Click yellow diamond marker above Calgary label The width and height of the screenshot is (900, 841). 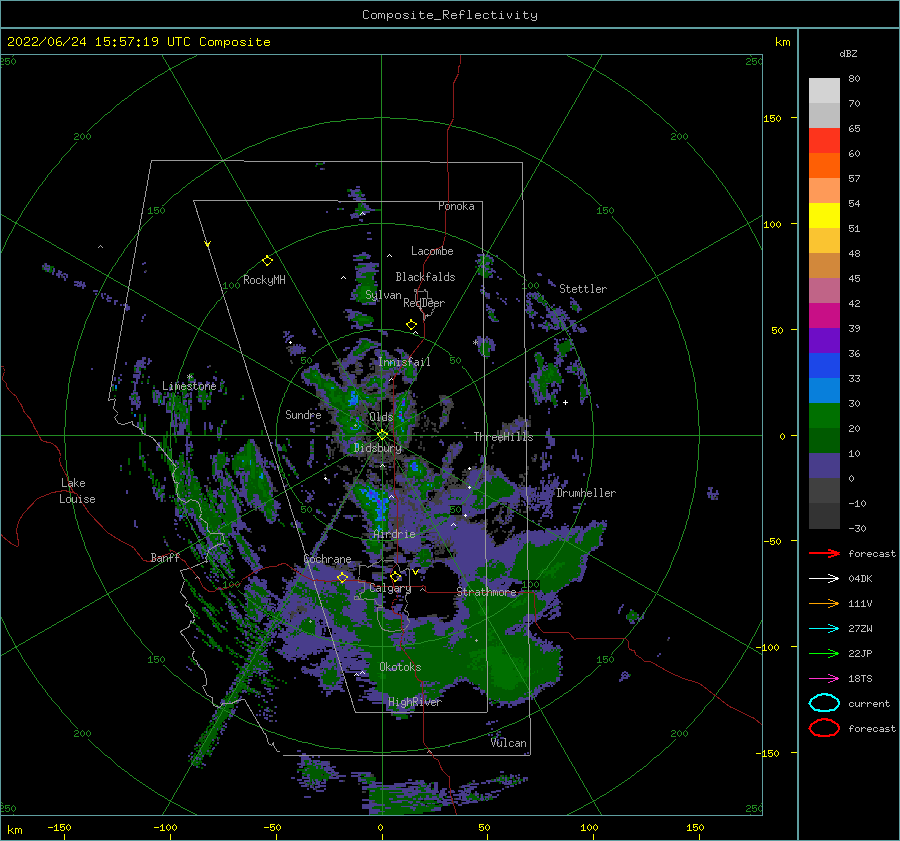[395, 576]
